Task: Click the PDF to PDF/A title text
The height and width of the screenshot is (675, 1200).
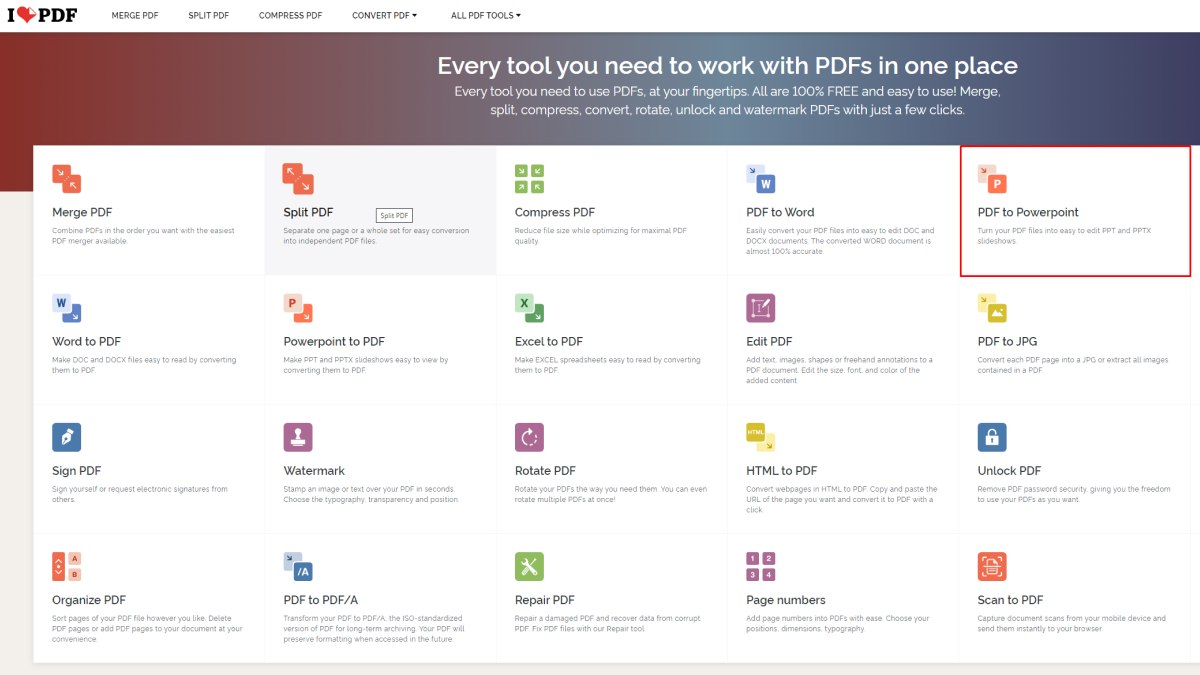Action: pyautogui.click(x=320, y=599)
